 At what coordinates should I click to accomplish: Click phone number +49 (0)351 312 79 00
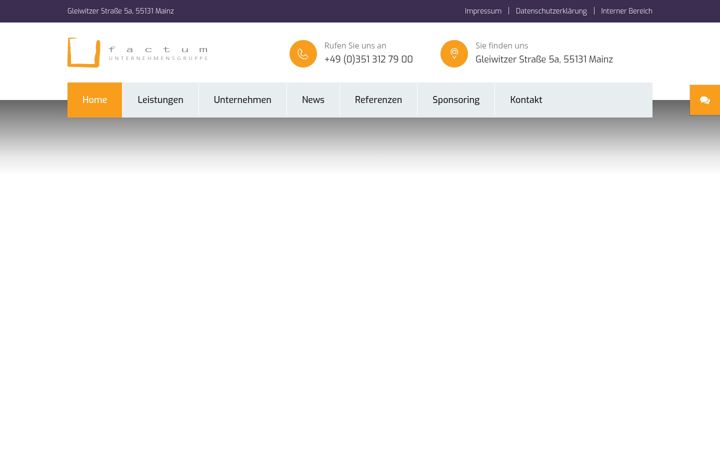tap(369, 59)
